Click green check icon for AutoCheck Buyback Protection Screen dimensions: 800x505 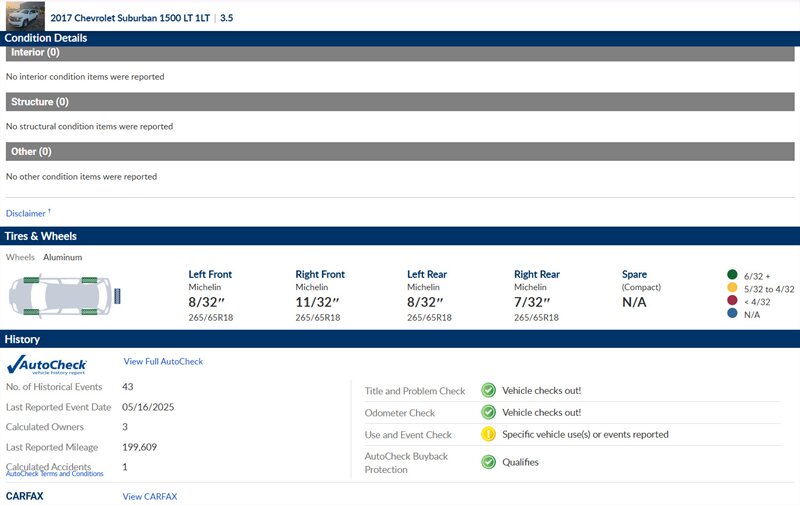(489, 462)
